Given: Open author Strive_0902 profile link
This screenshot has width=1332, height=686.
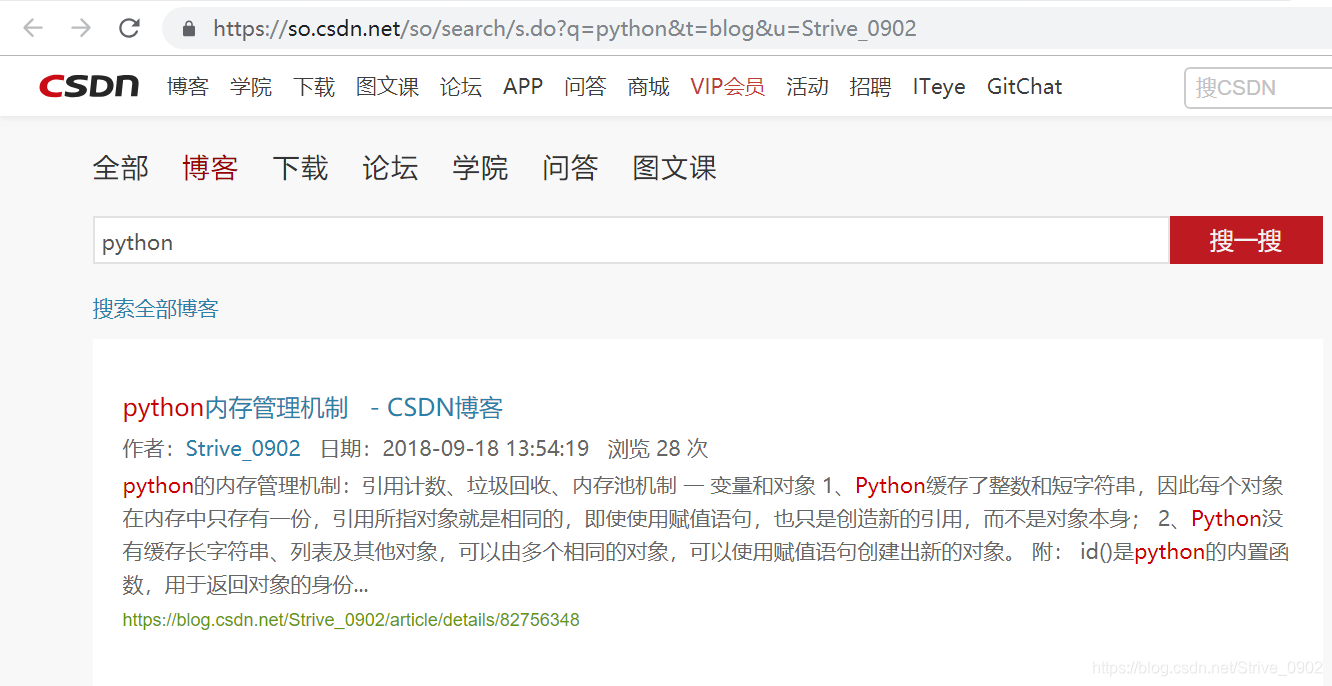Looking at the screenshot, I should tap(243, 448).
